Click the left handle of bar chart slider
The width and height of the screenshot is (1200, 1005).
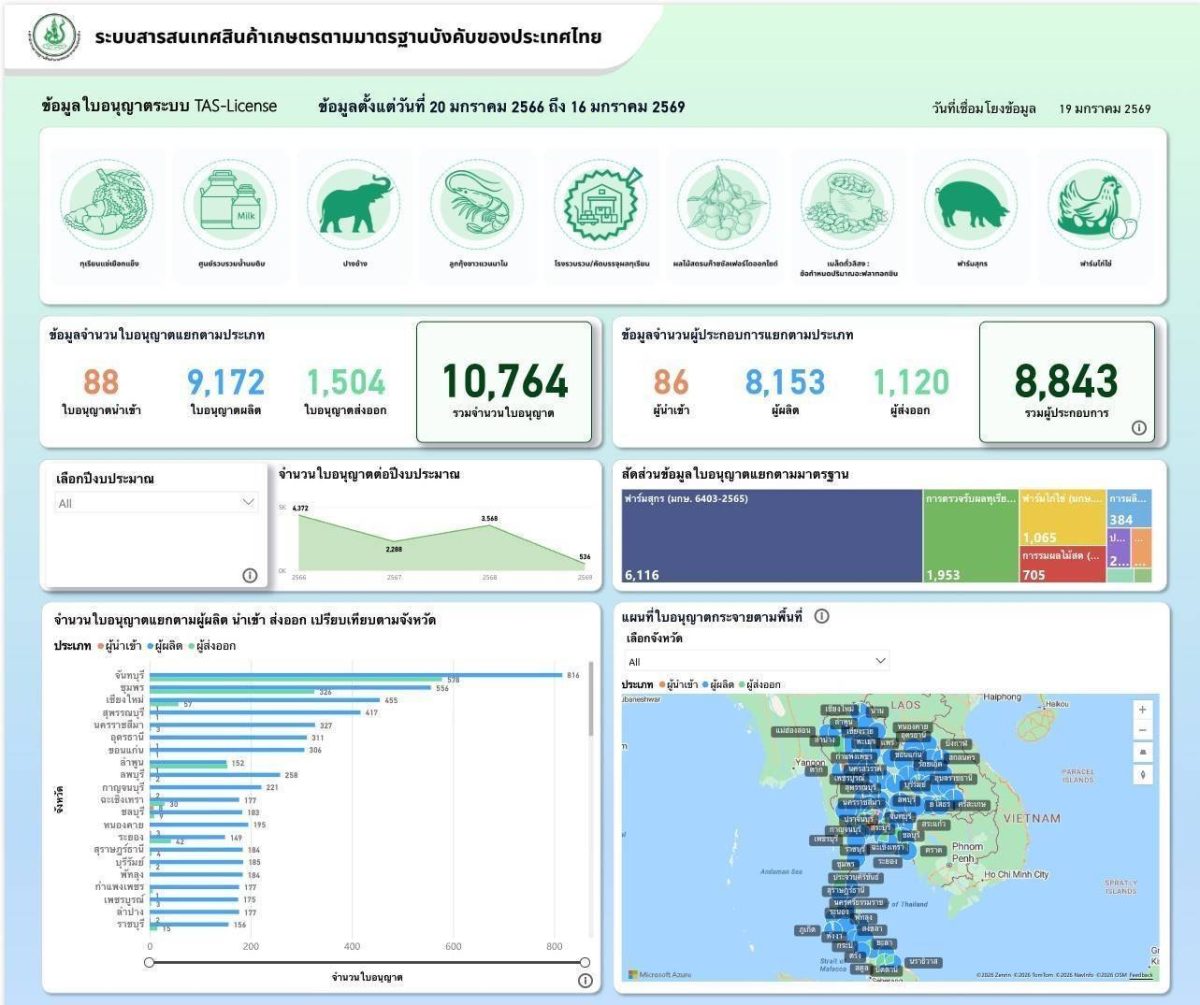click(x=150, y=962)
